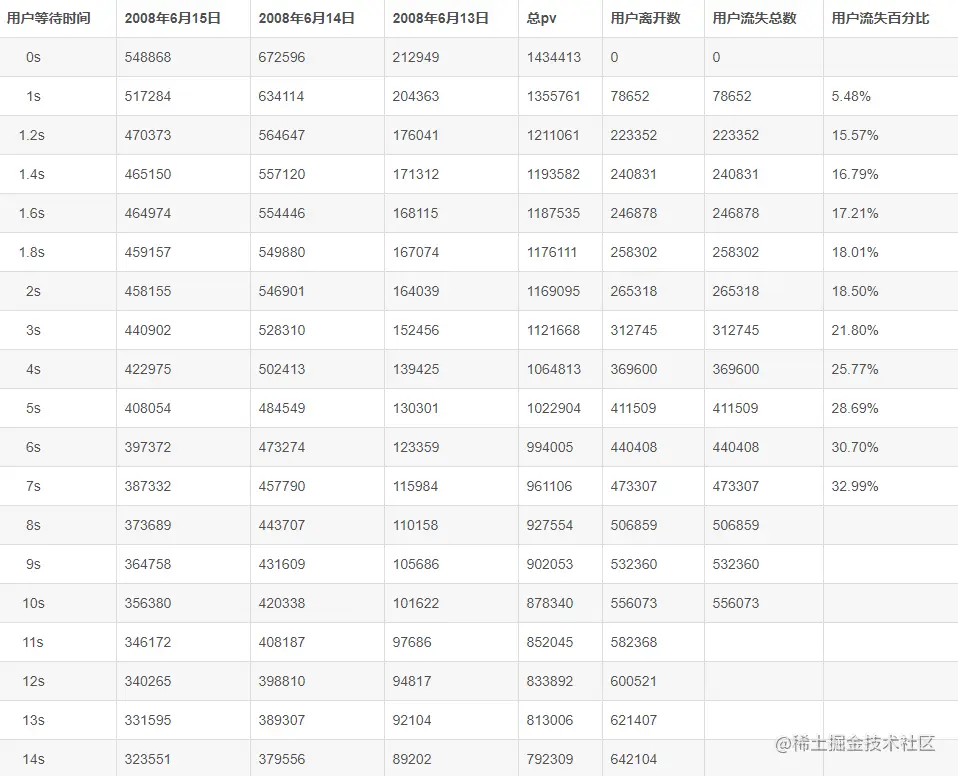Select the 2008年6月13日 column header
Screen dimensions: 958x776
point(440,19)
